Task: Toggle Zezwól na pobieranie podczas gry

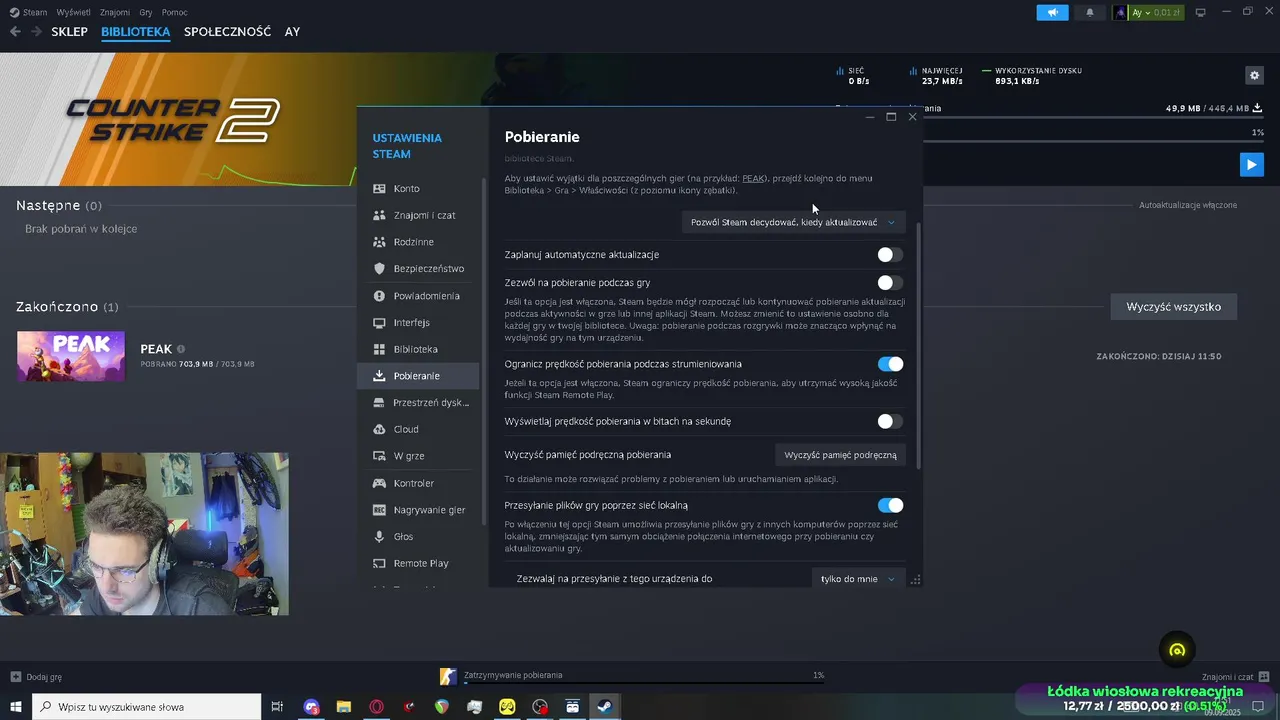Action: pyautogui.click(x=890, y=283)
